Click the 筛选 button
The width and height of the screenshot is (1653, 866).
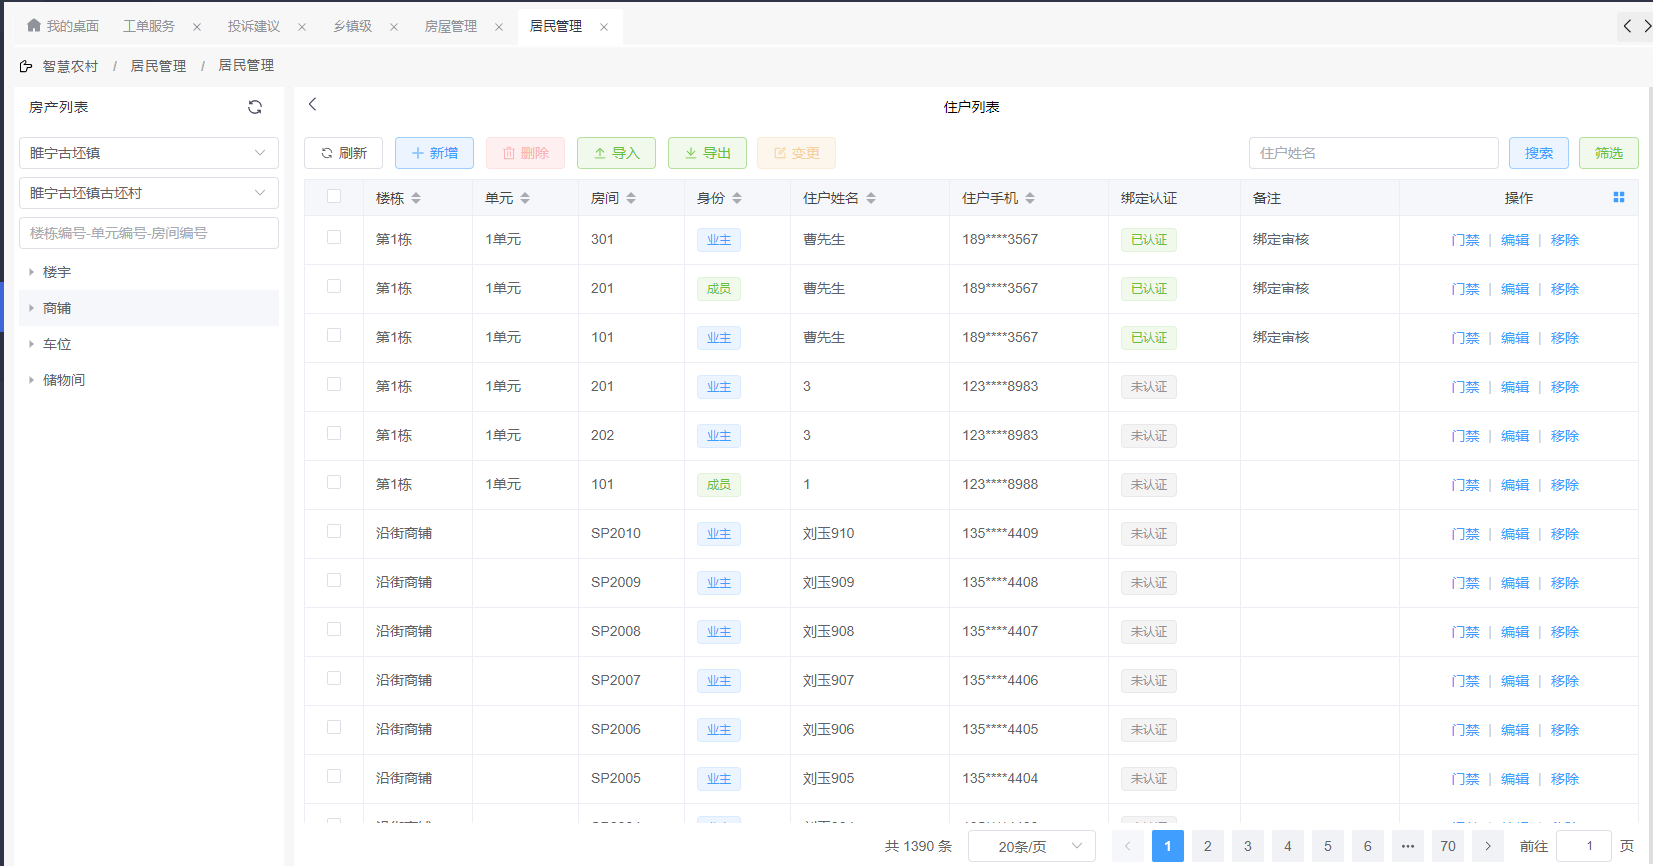click(1609, 153)
